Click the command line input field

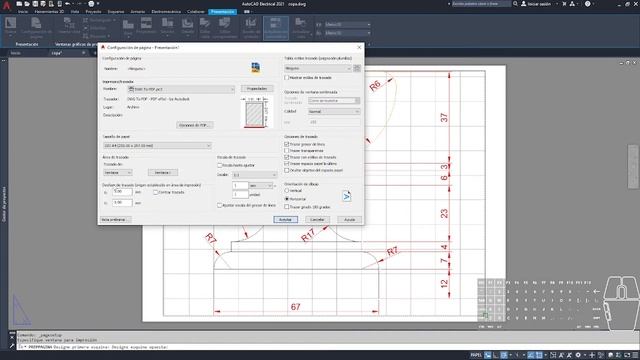tap(327, 347)
